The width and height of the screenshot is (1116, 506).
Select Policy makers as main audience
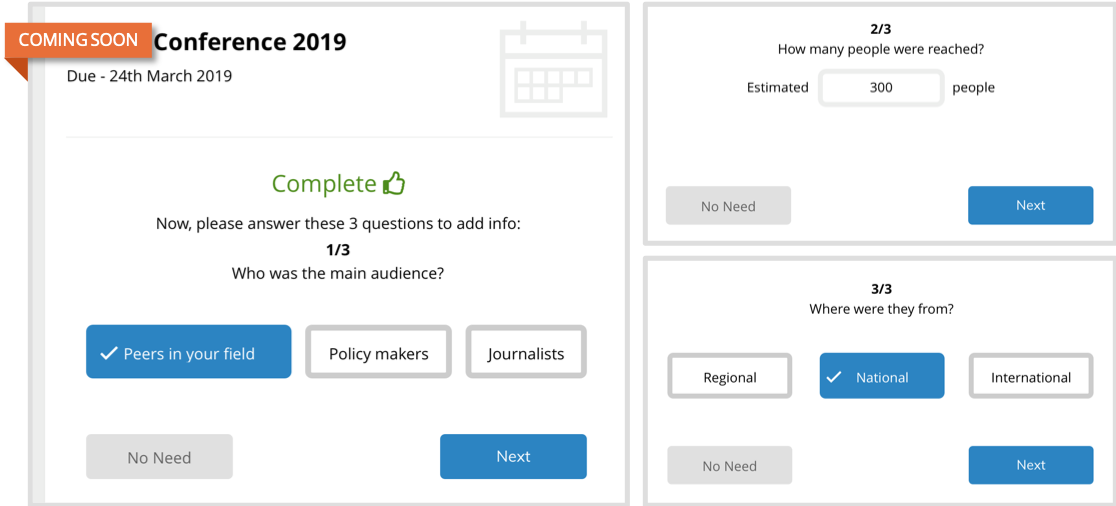tap(378, 353)
